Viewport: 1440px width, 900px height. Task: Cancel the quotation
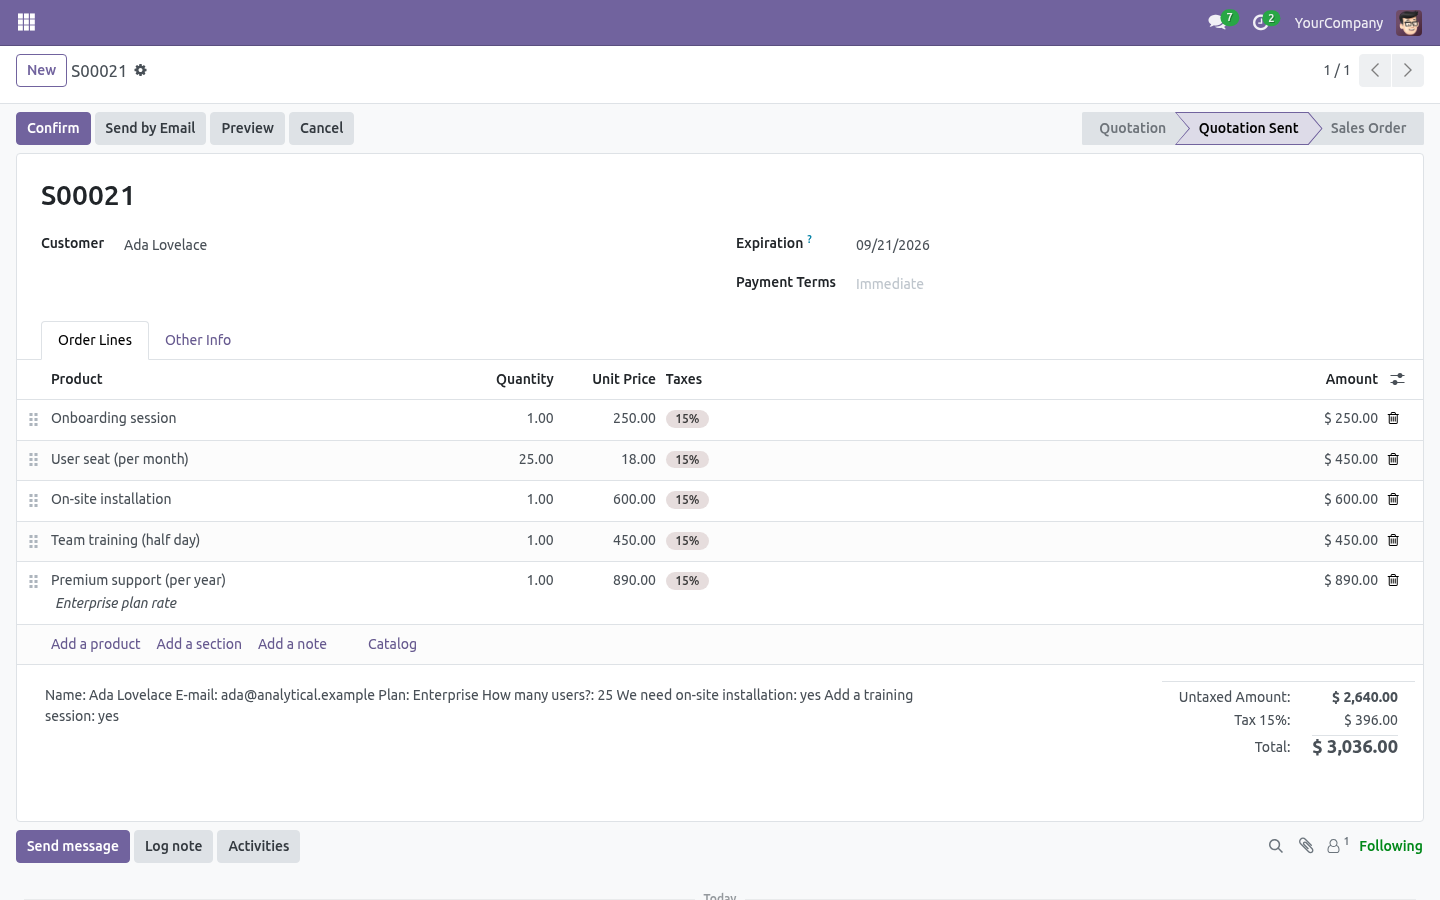tap(321, 128)
